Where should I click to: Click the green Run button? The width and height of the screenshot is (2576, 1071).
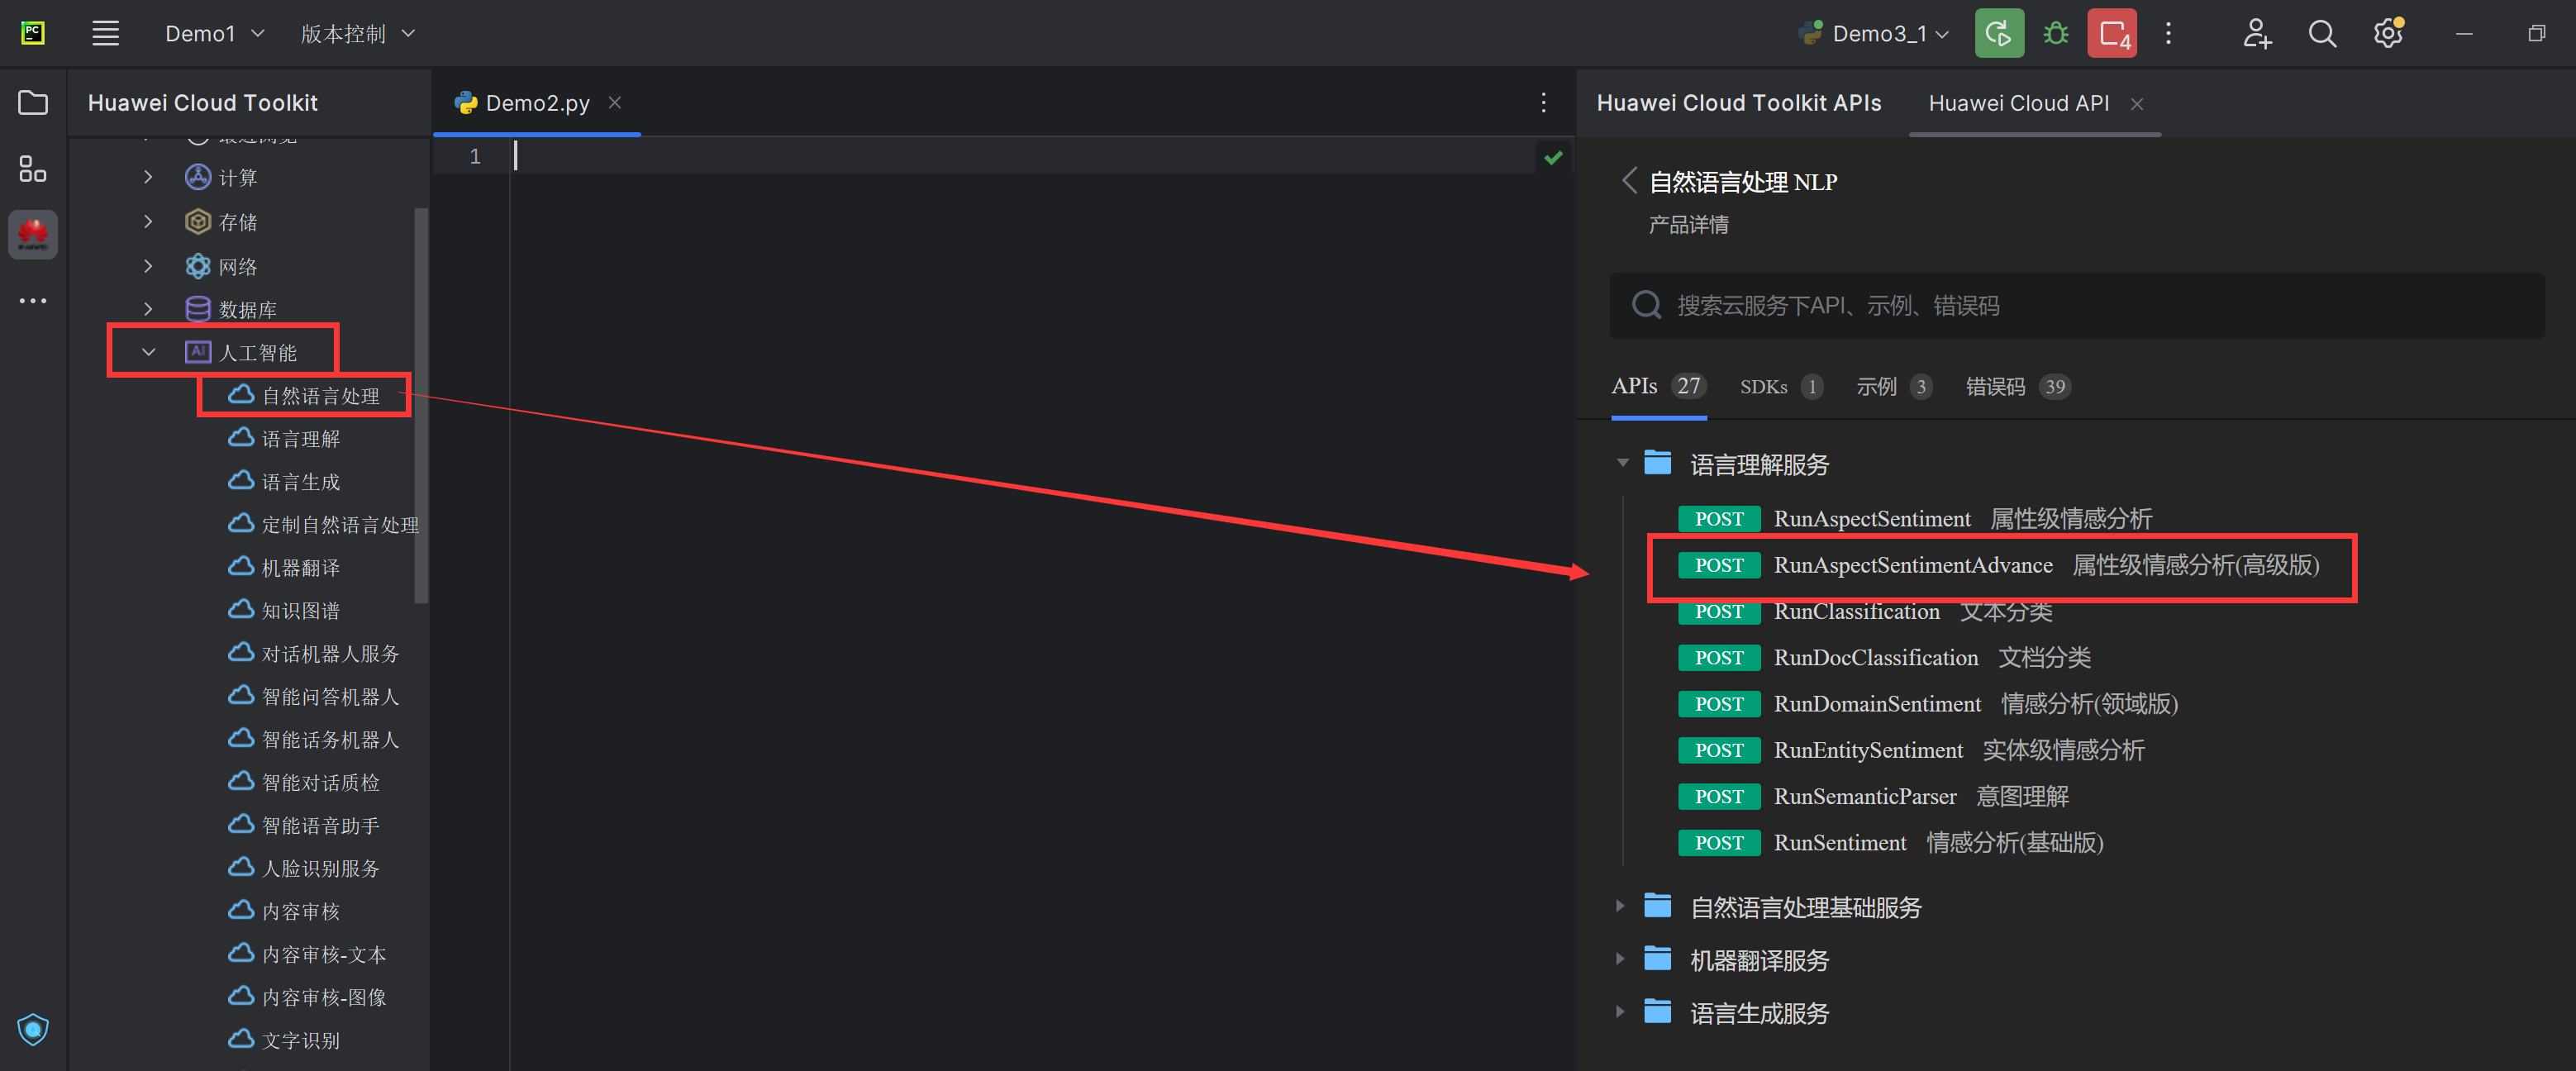pyautogui.click(x=1998, y=34)
